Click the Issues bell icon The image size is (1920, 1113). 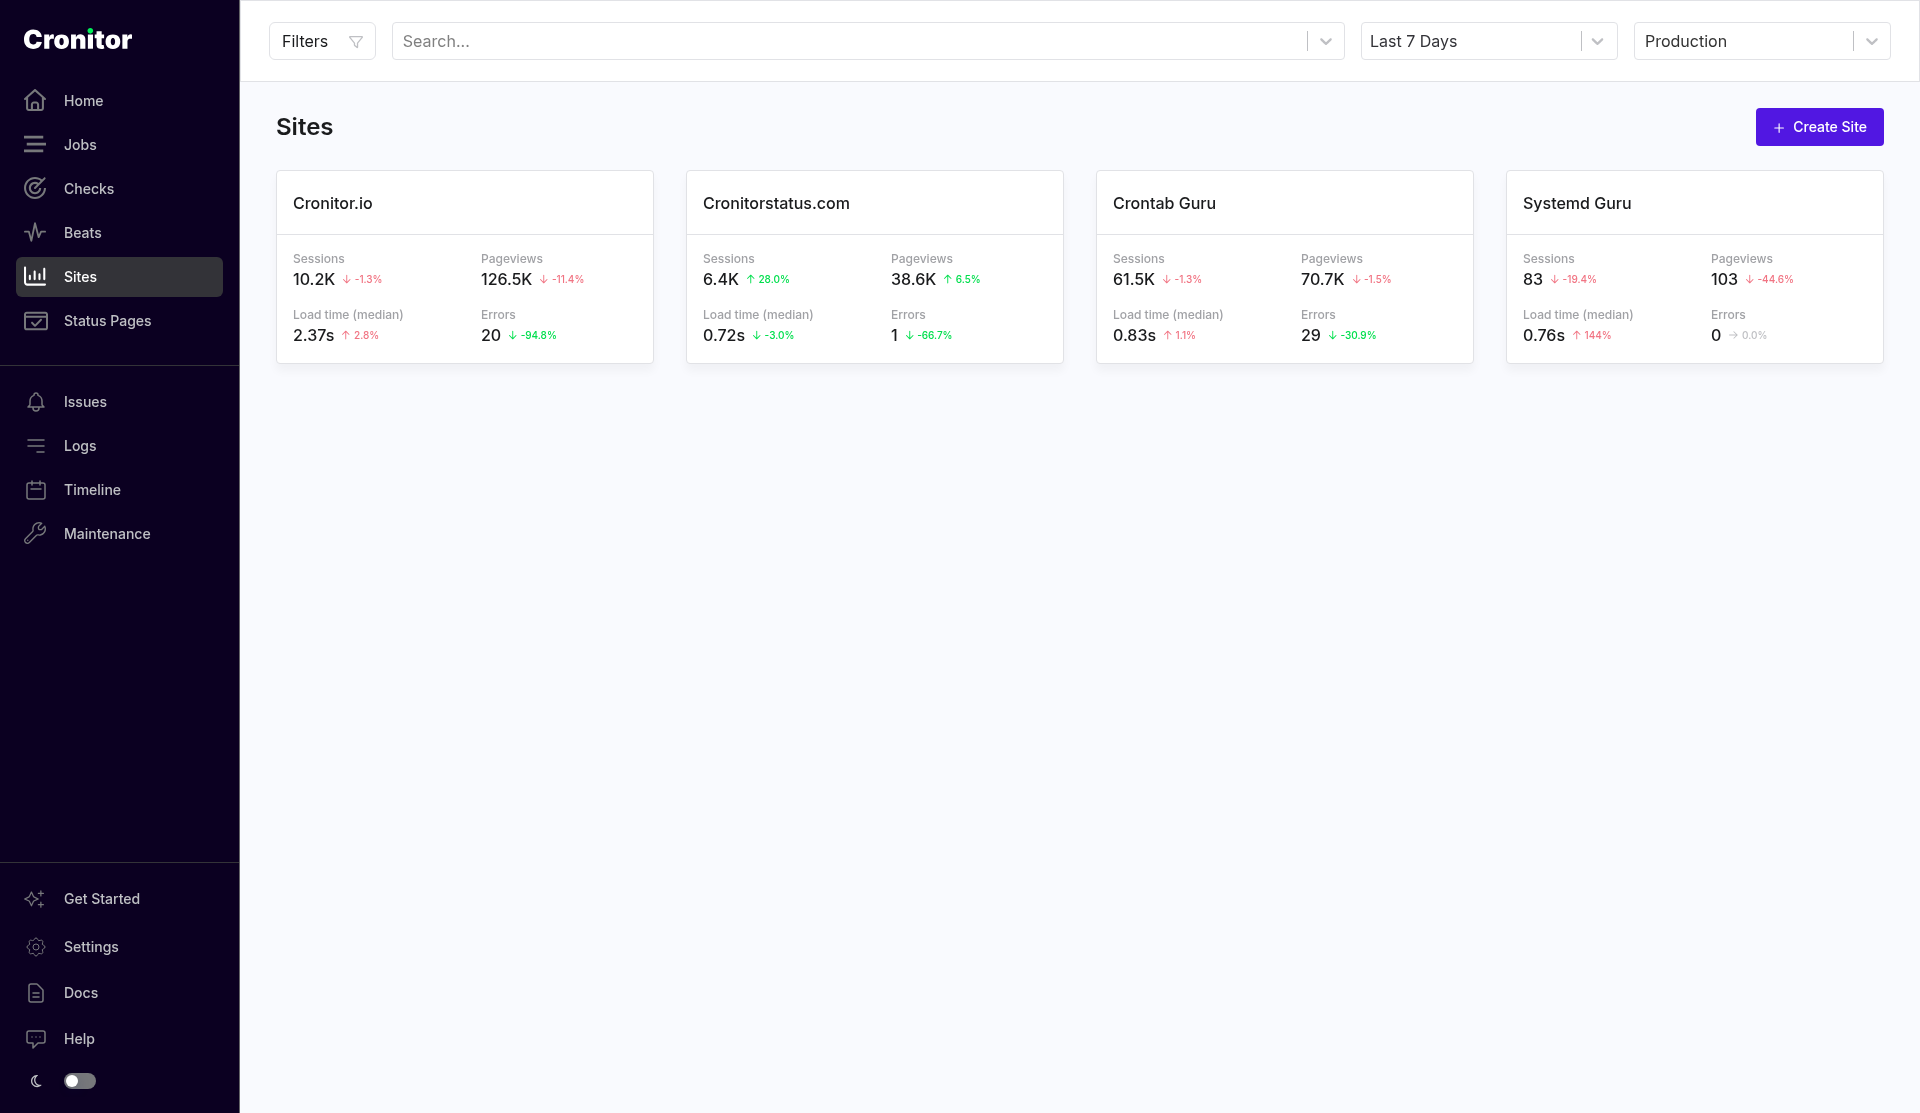[36, 402]
